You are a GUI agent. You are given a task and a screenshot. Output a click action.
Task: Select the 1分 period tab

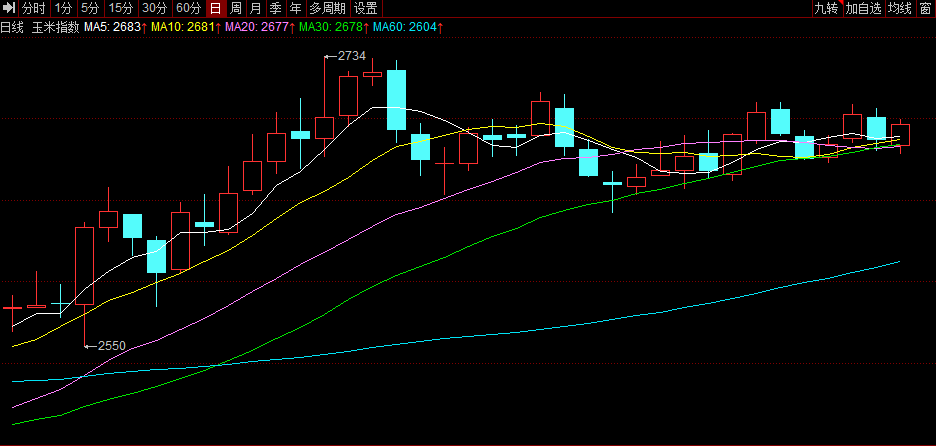(x=63, y=8)
